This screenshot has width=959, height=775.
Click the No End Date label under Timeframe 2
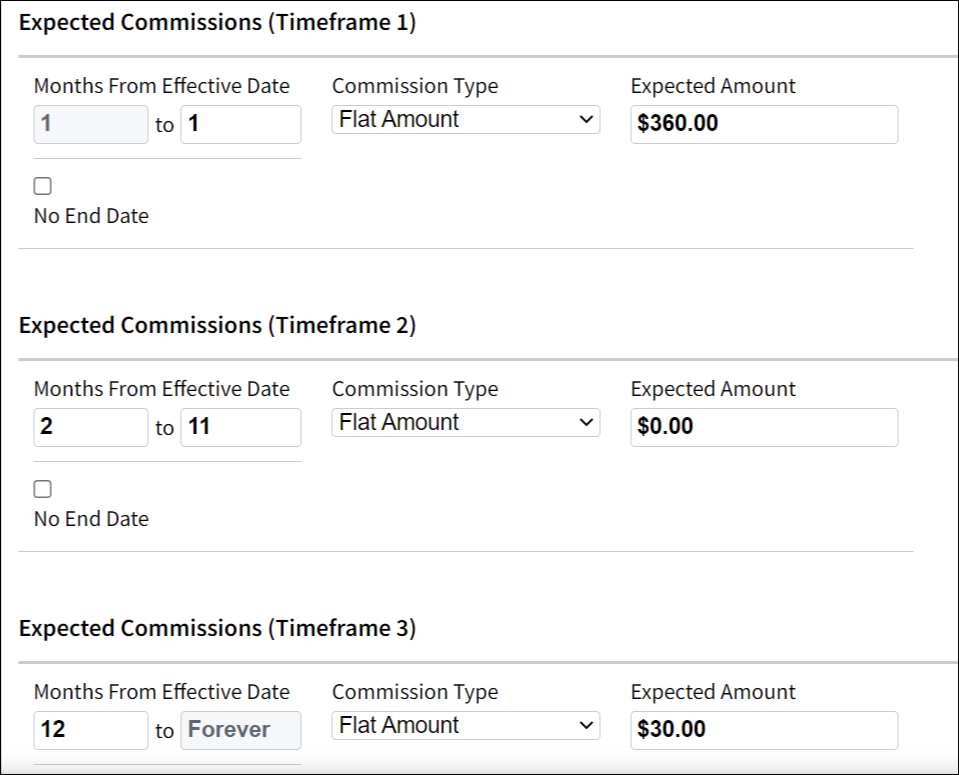pyautogui.click(x=90, y=518)
